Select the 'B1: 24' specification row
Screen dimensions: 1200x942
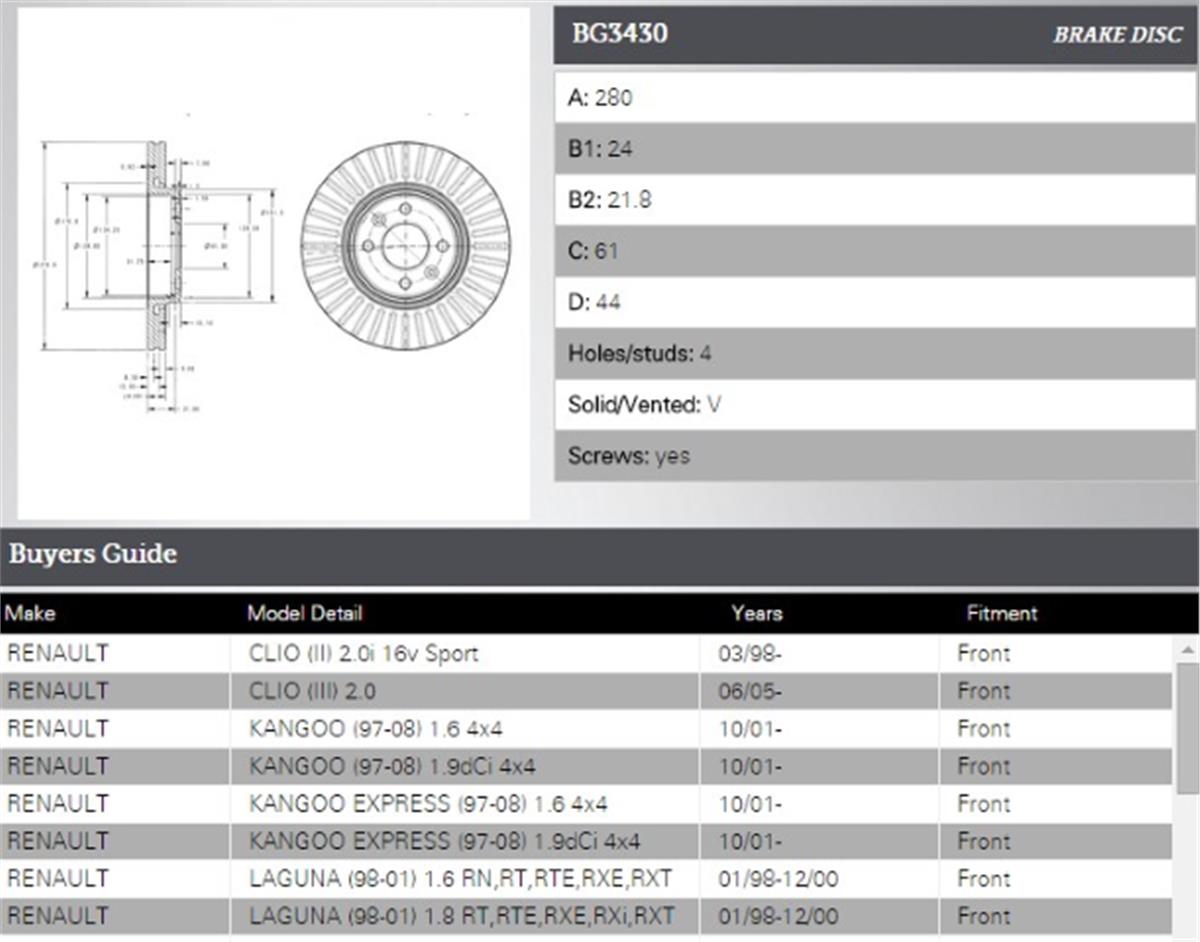click(875, 149)
